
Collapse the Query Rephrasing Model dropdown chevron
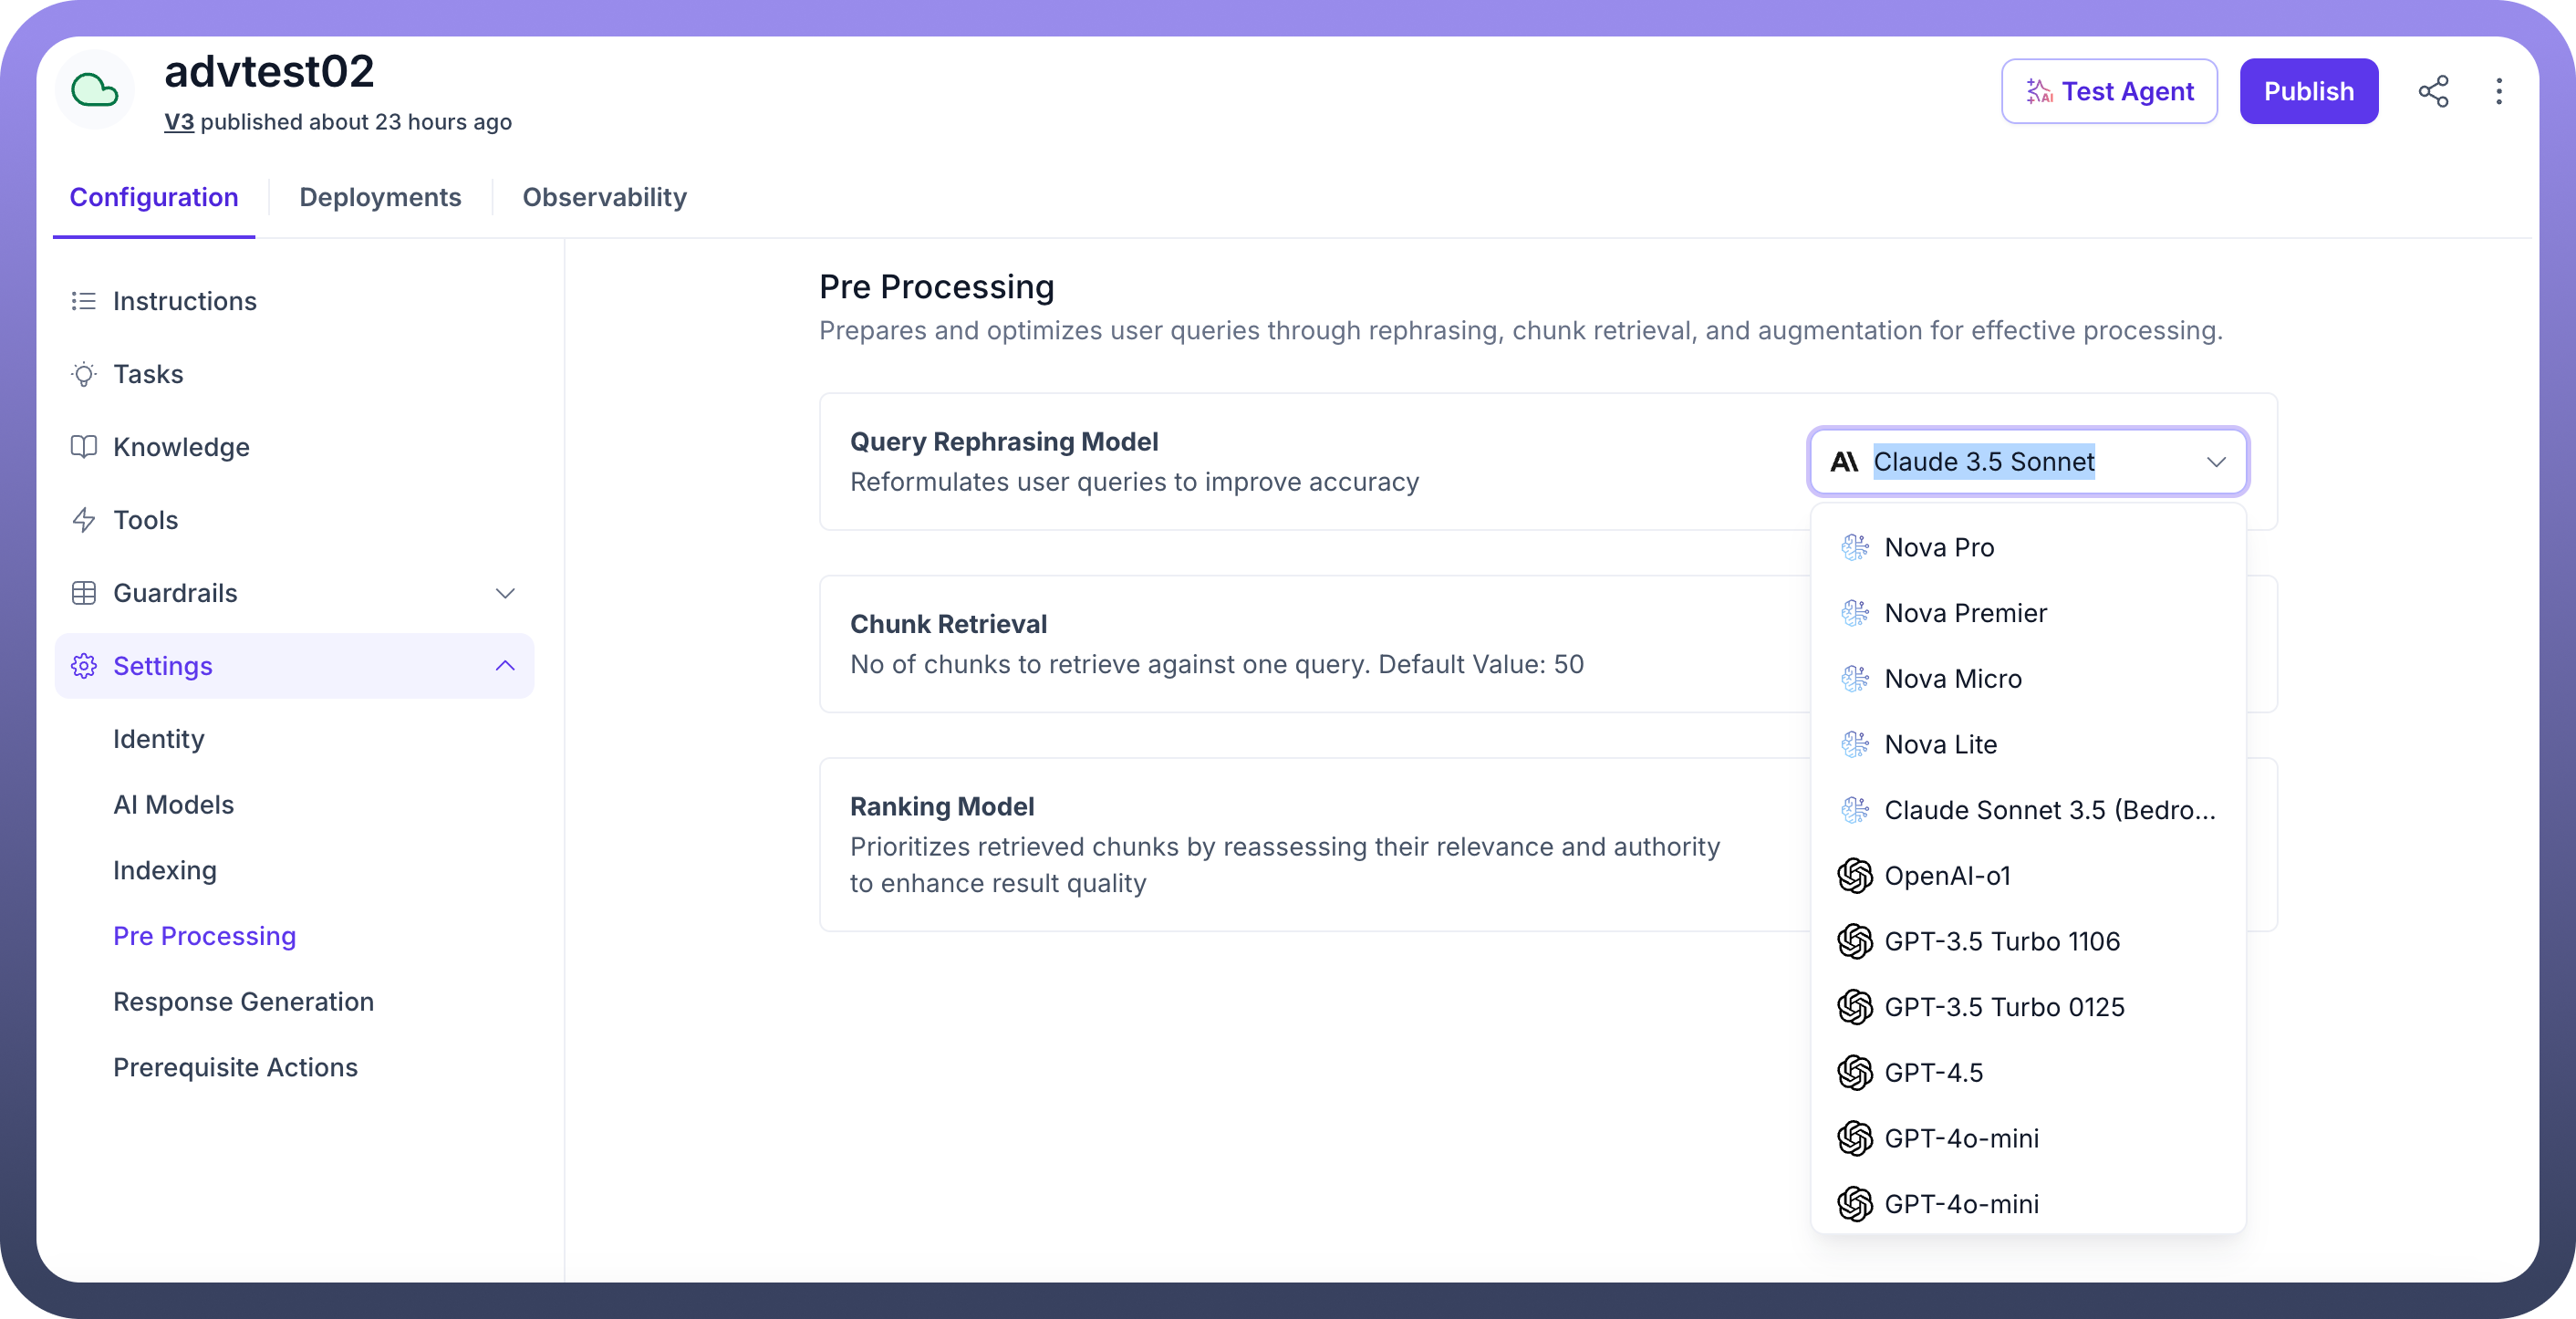pos(2216,461)
